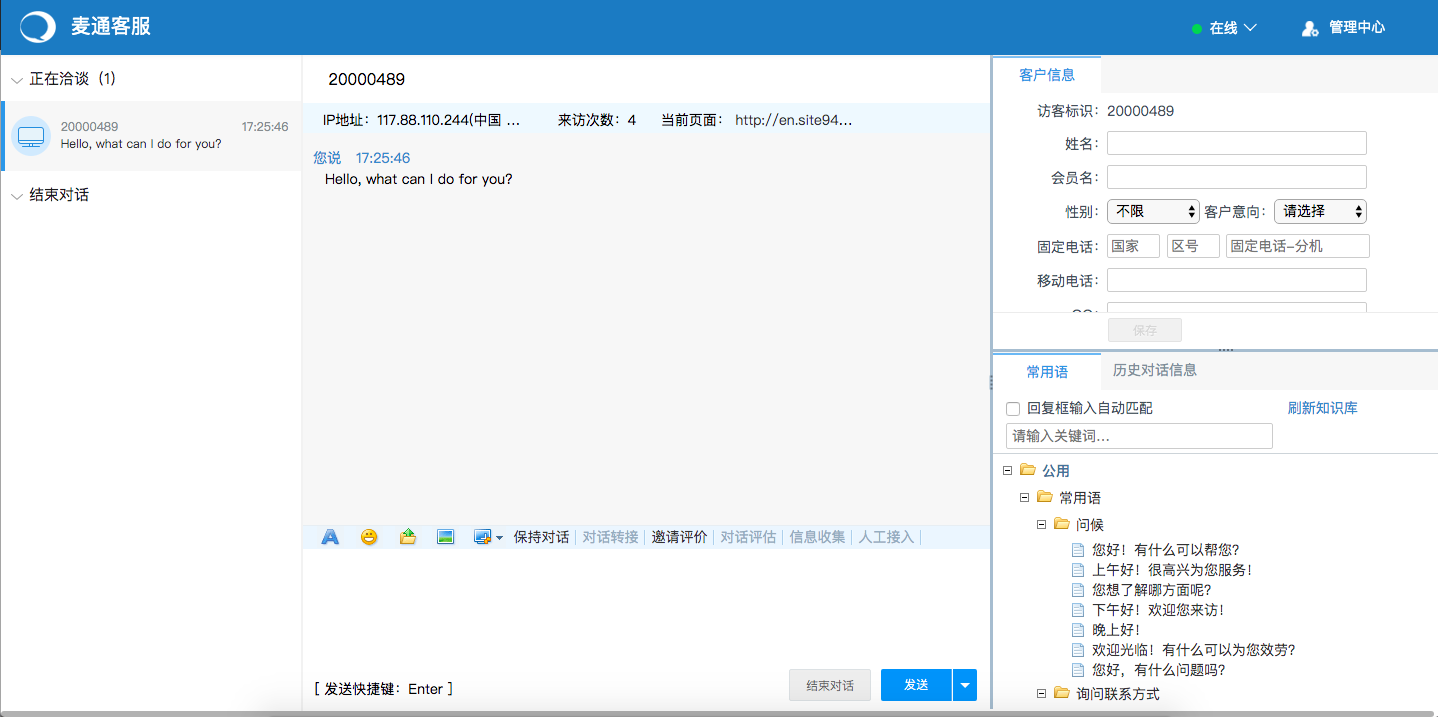Open the emoji picker

point(368,536)
